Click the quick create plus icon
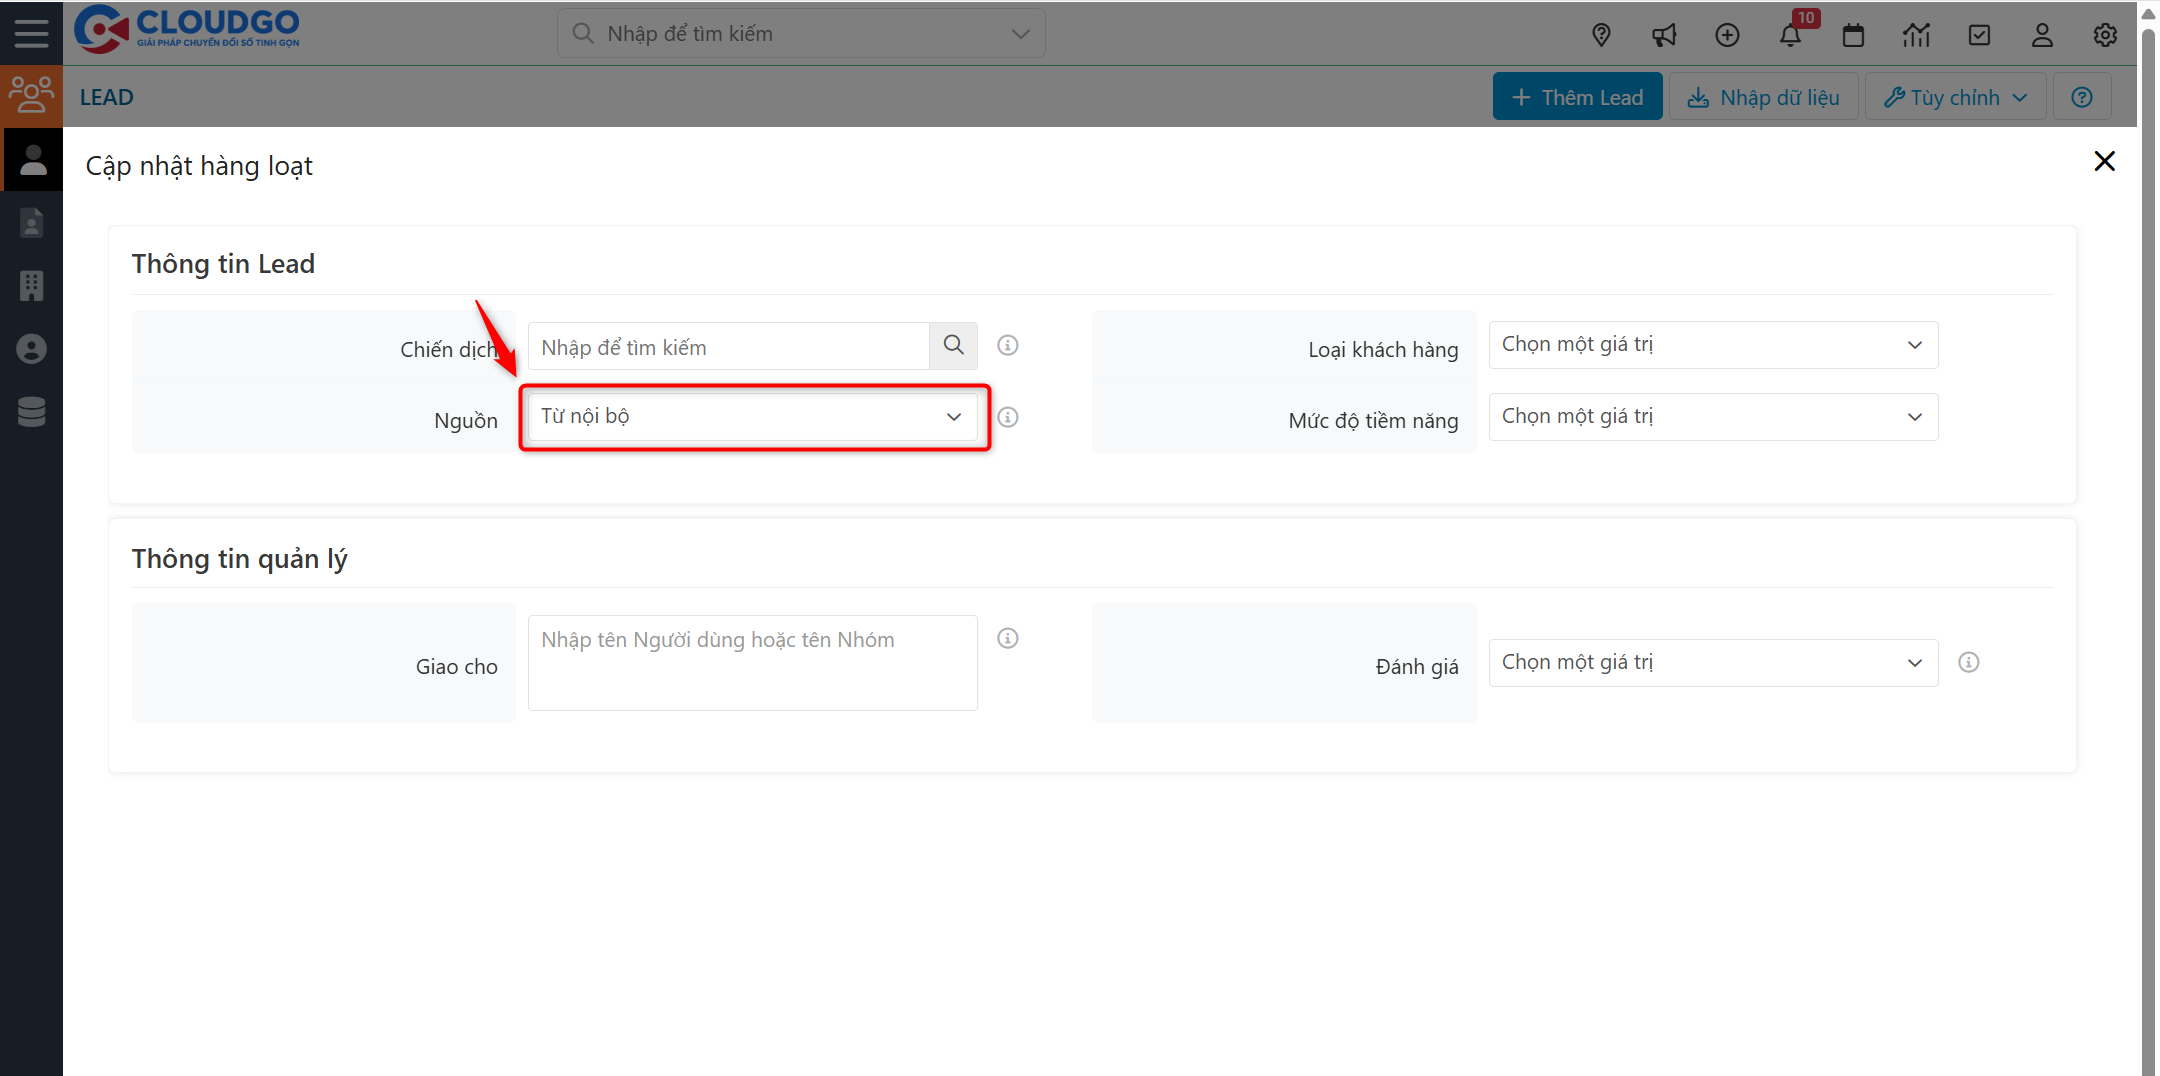The image size is (2160, 1076). point(1727,35)
